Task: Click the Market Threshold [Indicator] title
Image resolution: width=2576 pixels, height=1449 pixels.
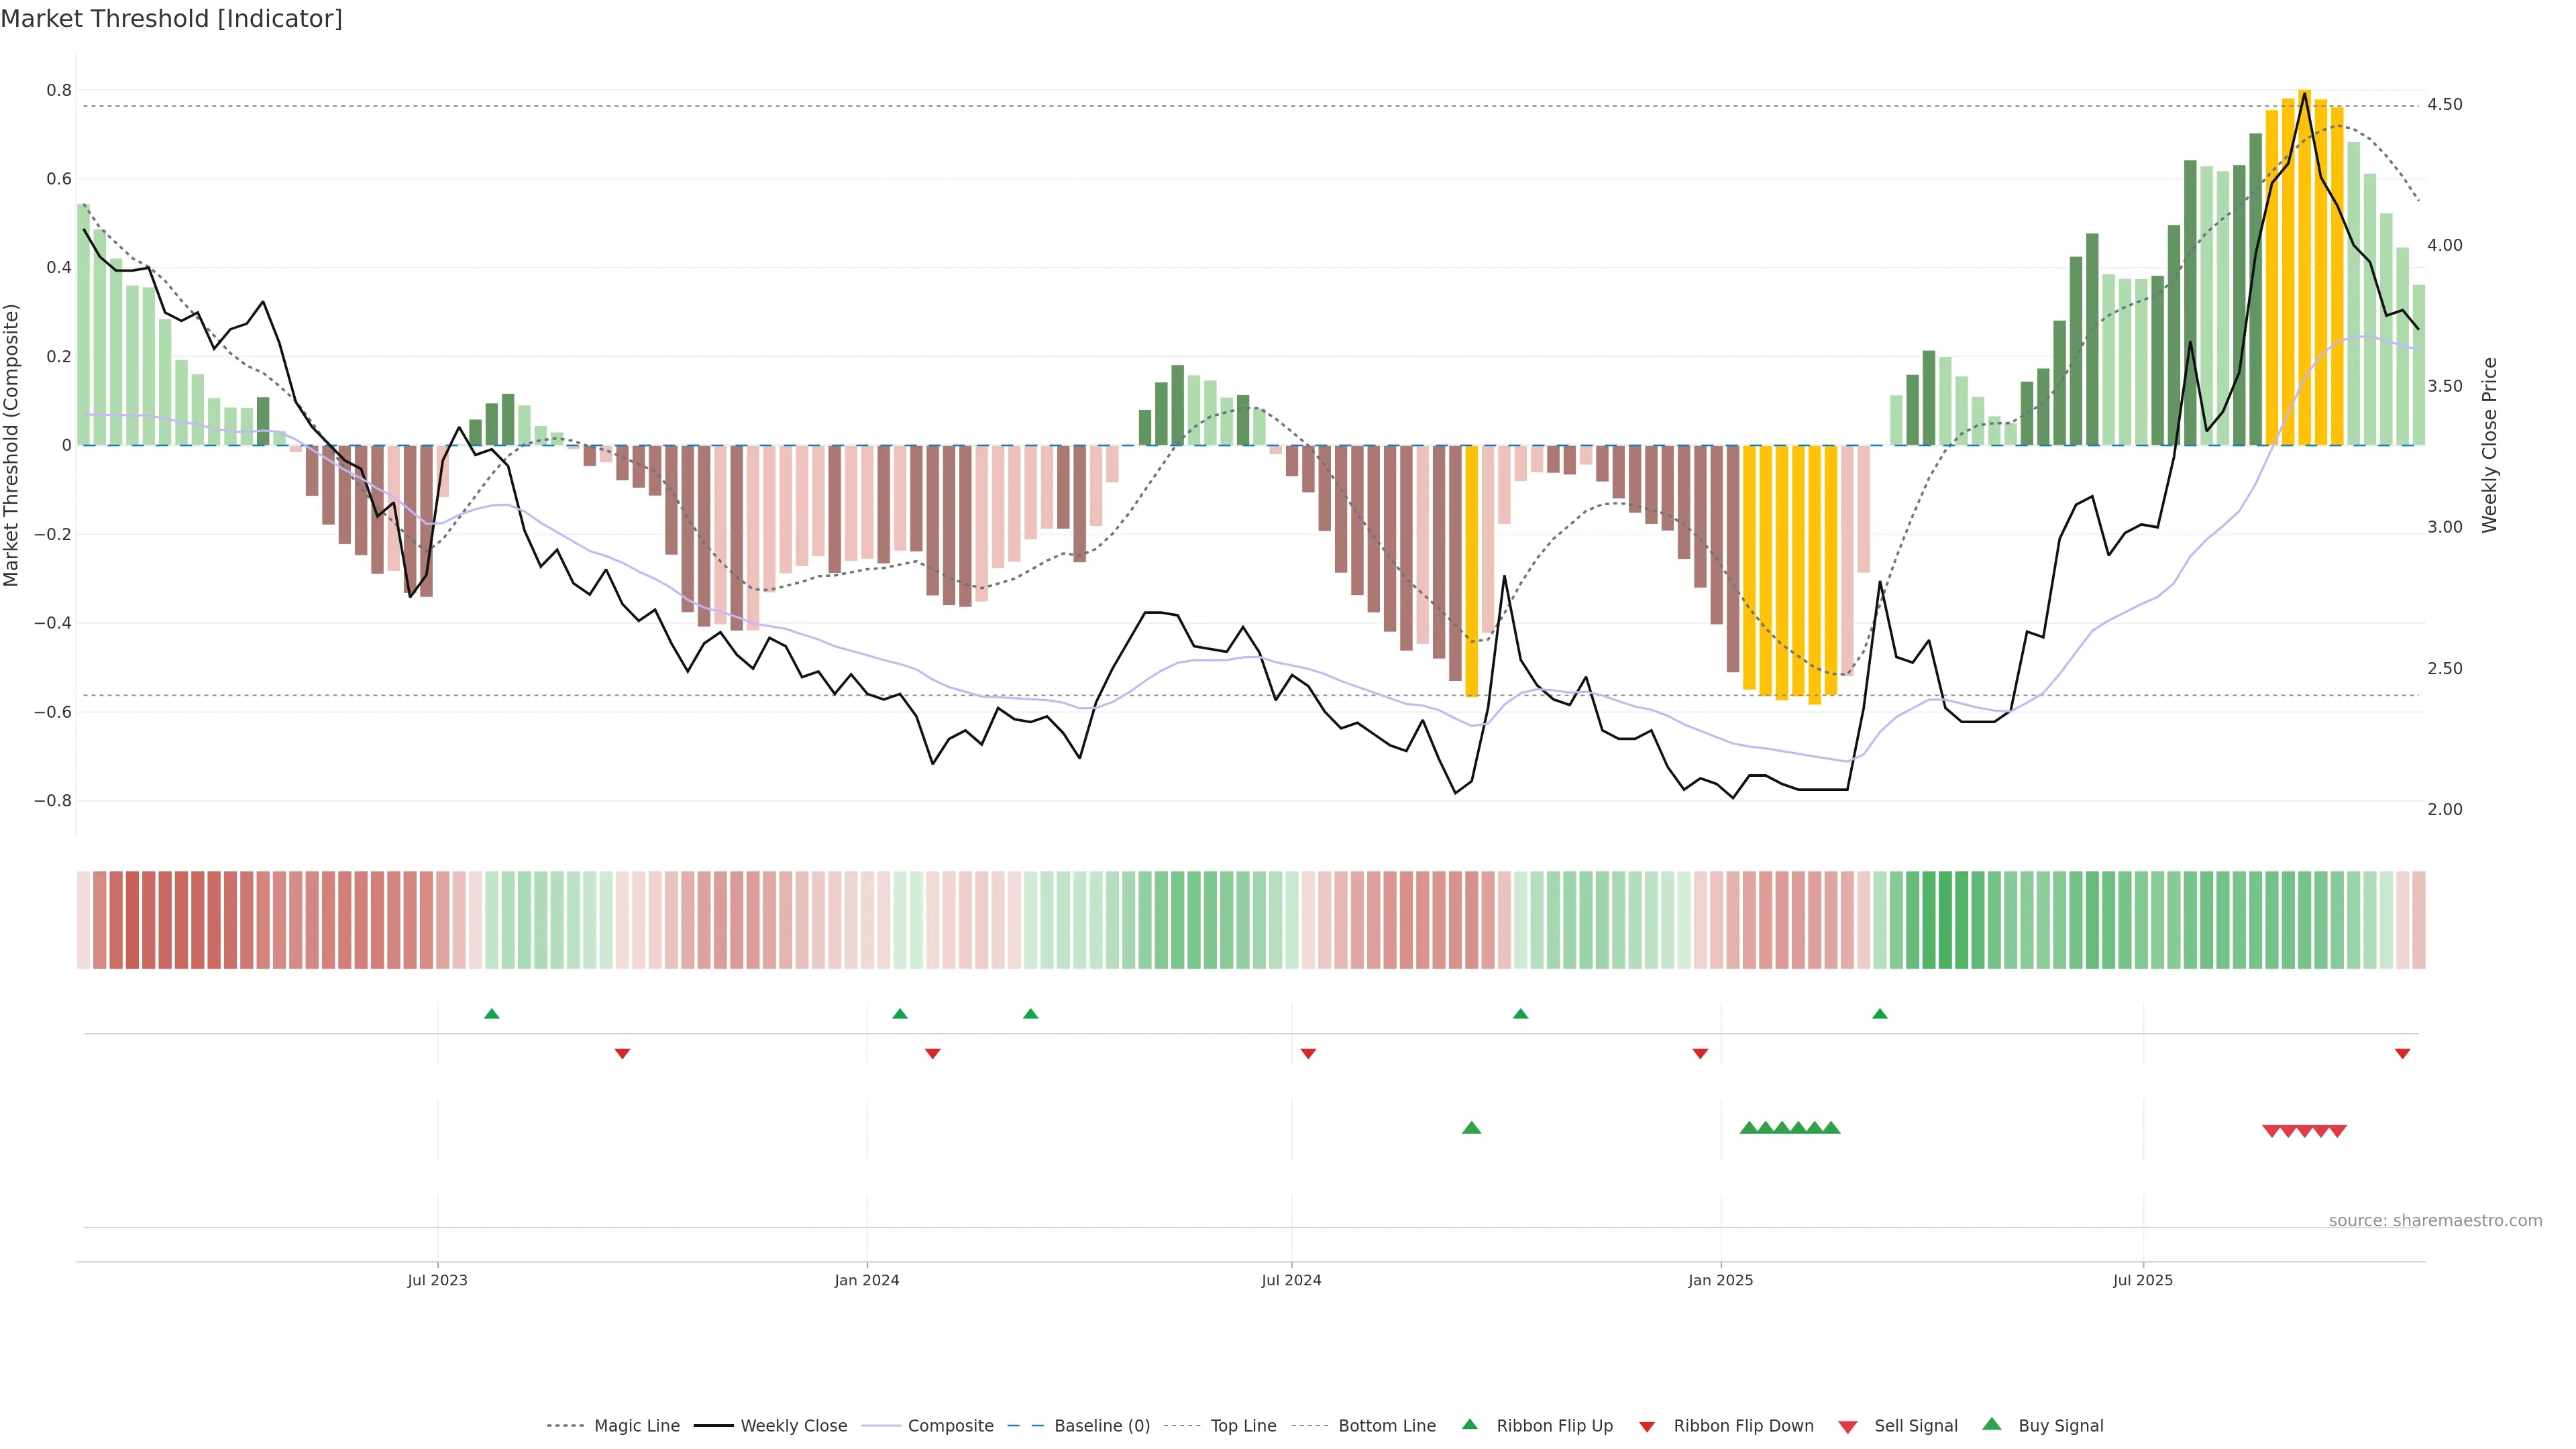Action: (x=171, y=18)
